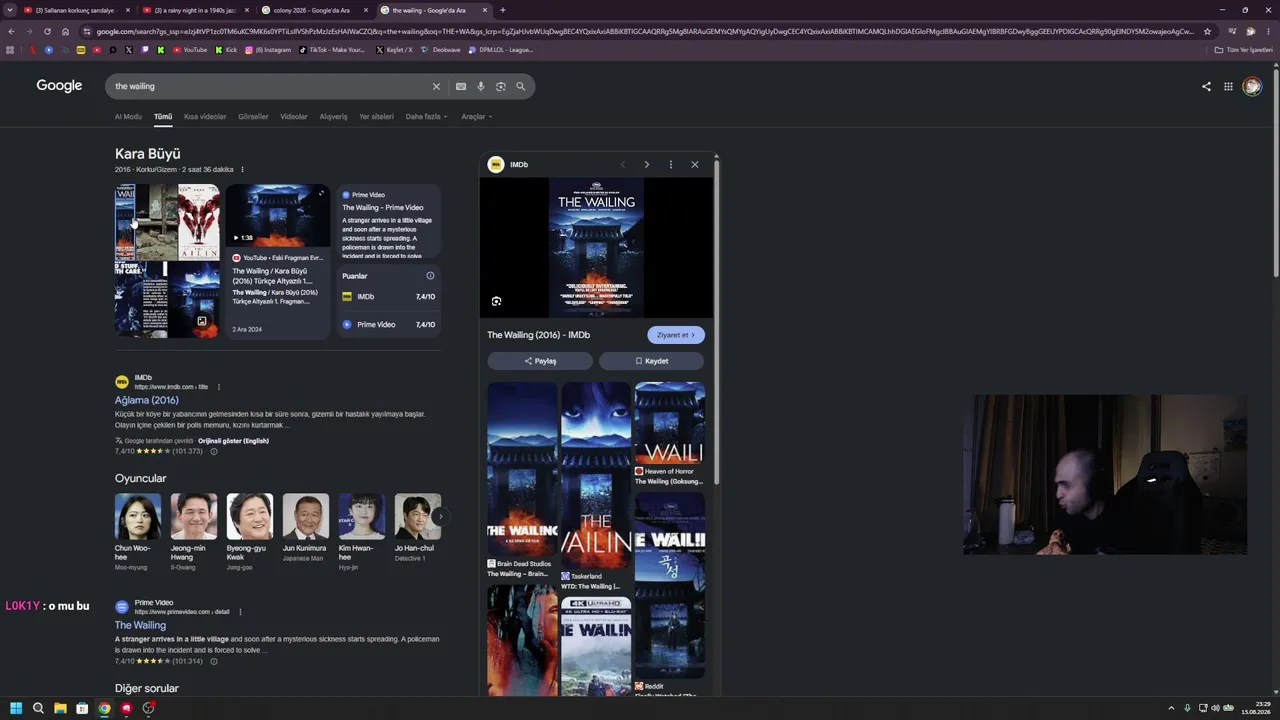Viewport: 1280px width, 720px height.
Task: Switch to the Yer siteleri tab
Action: click(376, 117)
